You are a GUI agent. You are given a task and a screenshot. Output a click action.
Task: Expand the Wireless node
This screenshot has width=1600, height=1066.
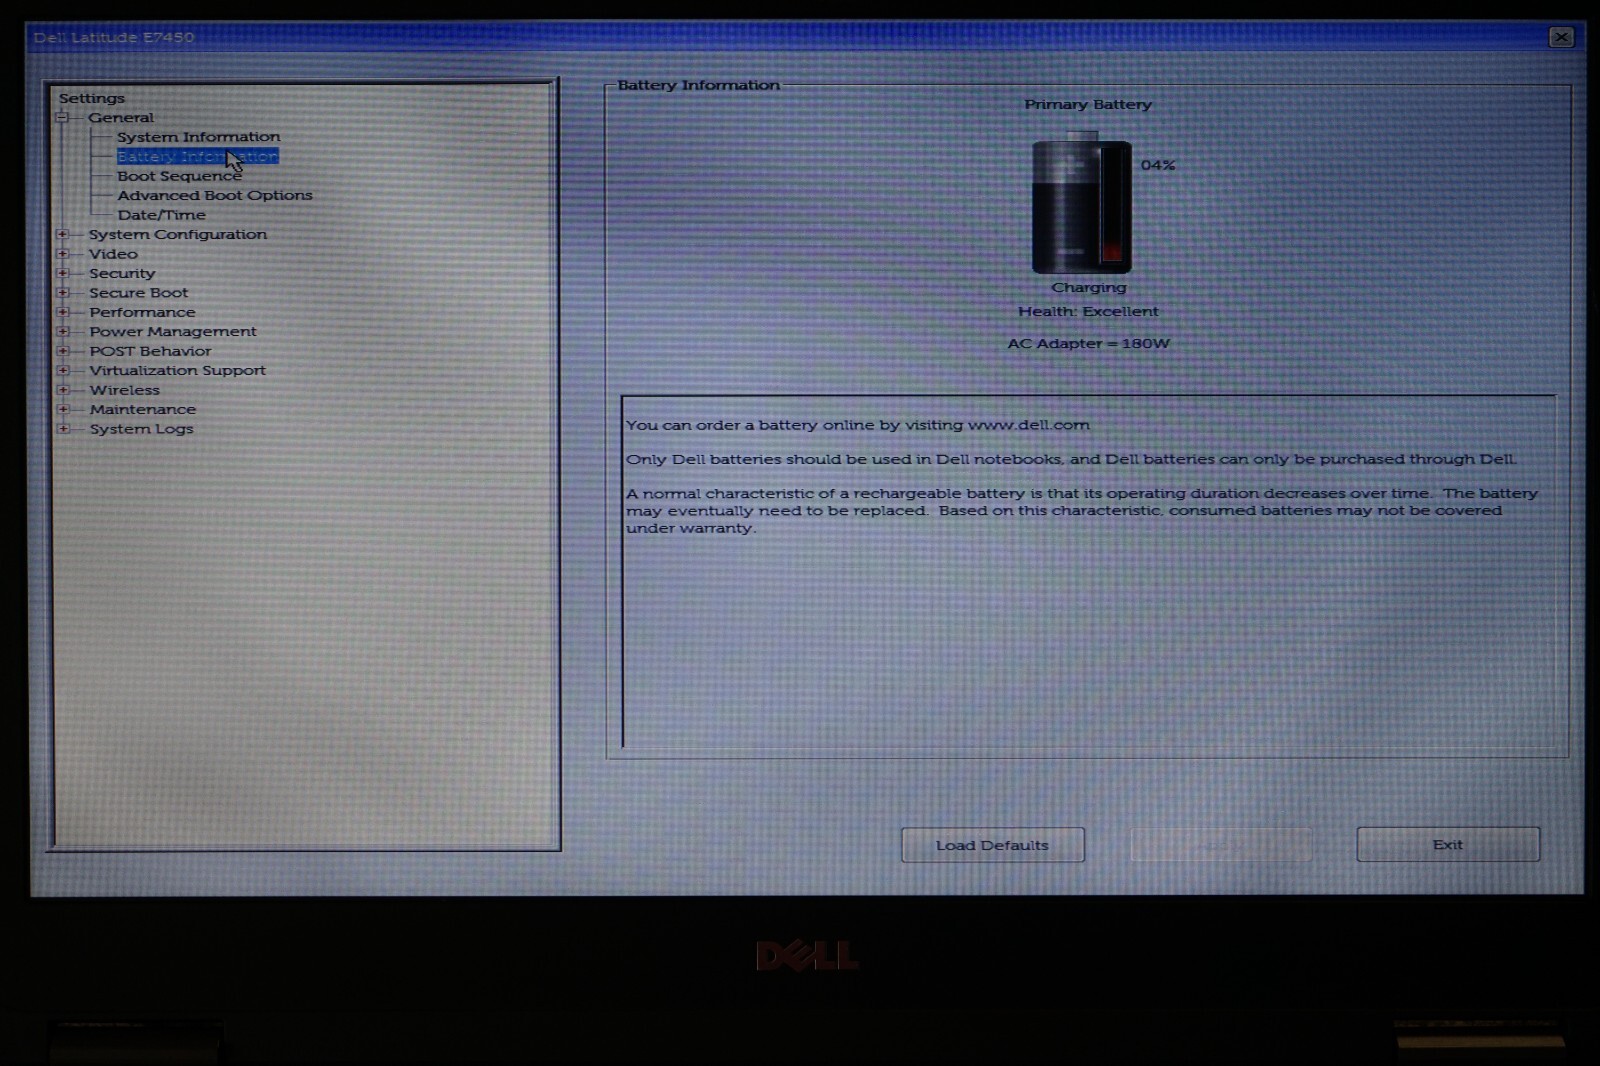63,390
